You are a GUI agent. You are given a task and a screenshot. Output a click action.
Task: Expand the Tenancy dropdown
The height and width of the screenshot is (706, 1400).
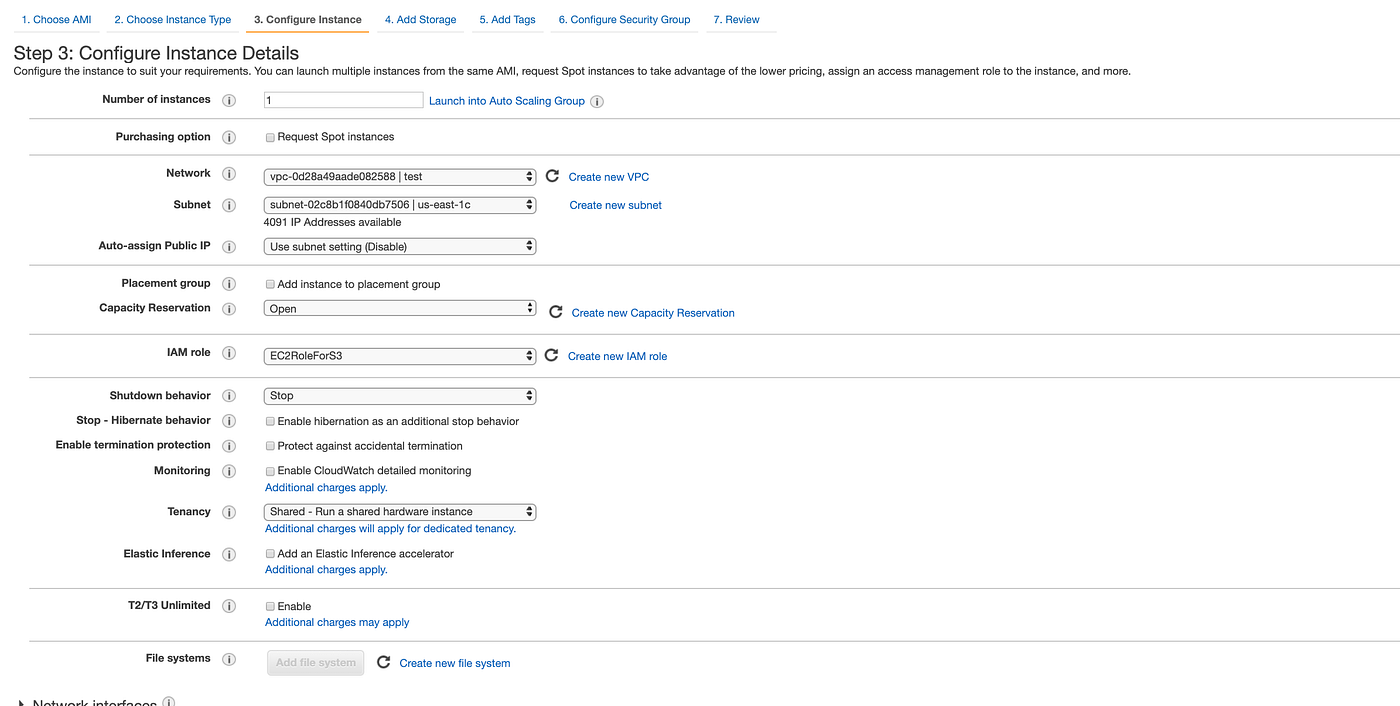coord(400,512)
